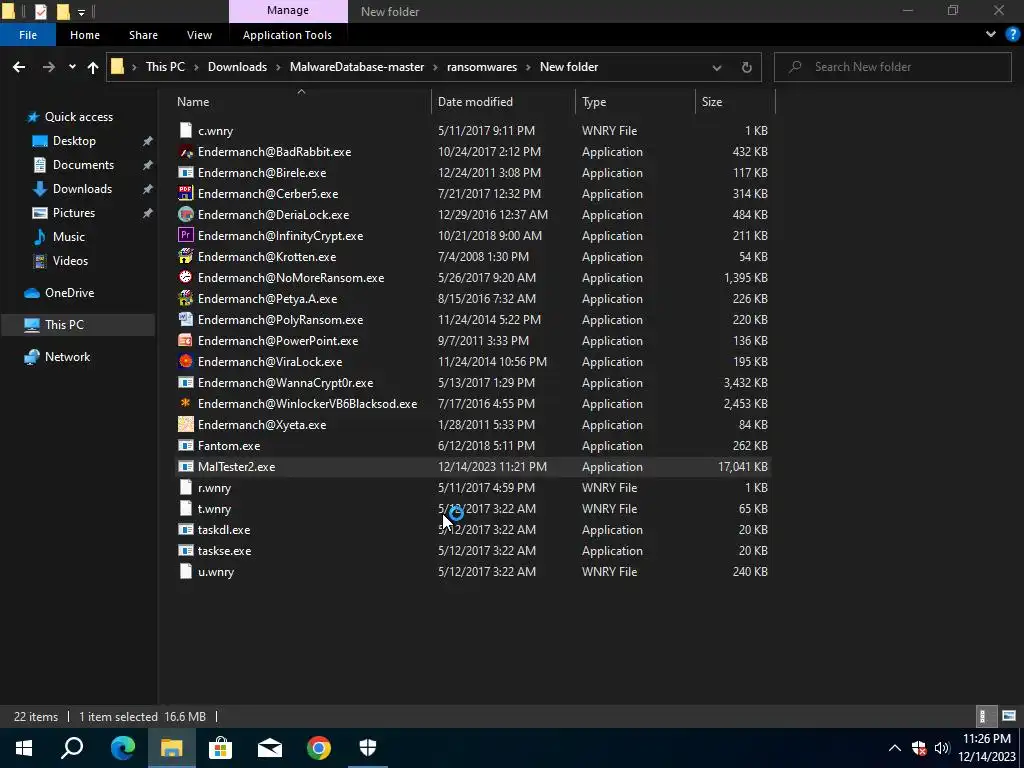This screenshot has width=1024, height=768.
Task: Select Documents in the navigation pane
Action: point(83,165)
